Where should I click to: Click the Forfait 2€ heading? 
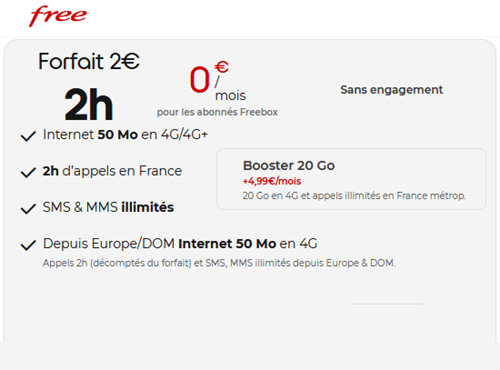pyautogui.click(x=89, y=61)
